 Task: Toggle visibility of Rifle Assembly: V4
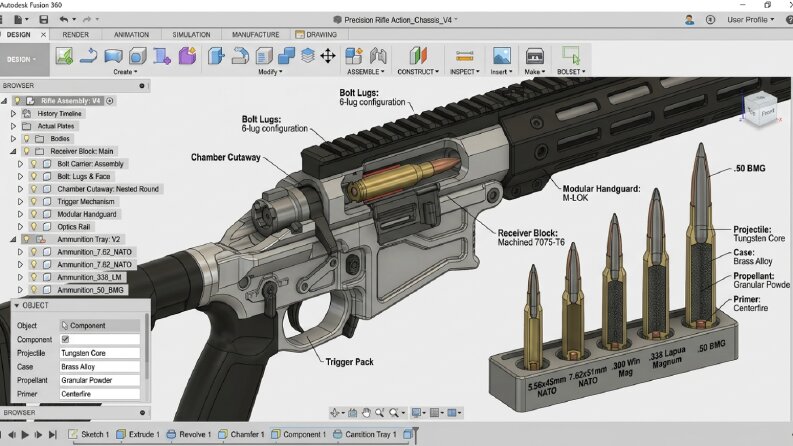[18, 101]
